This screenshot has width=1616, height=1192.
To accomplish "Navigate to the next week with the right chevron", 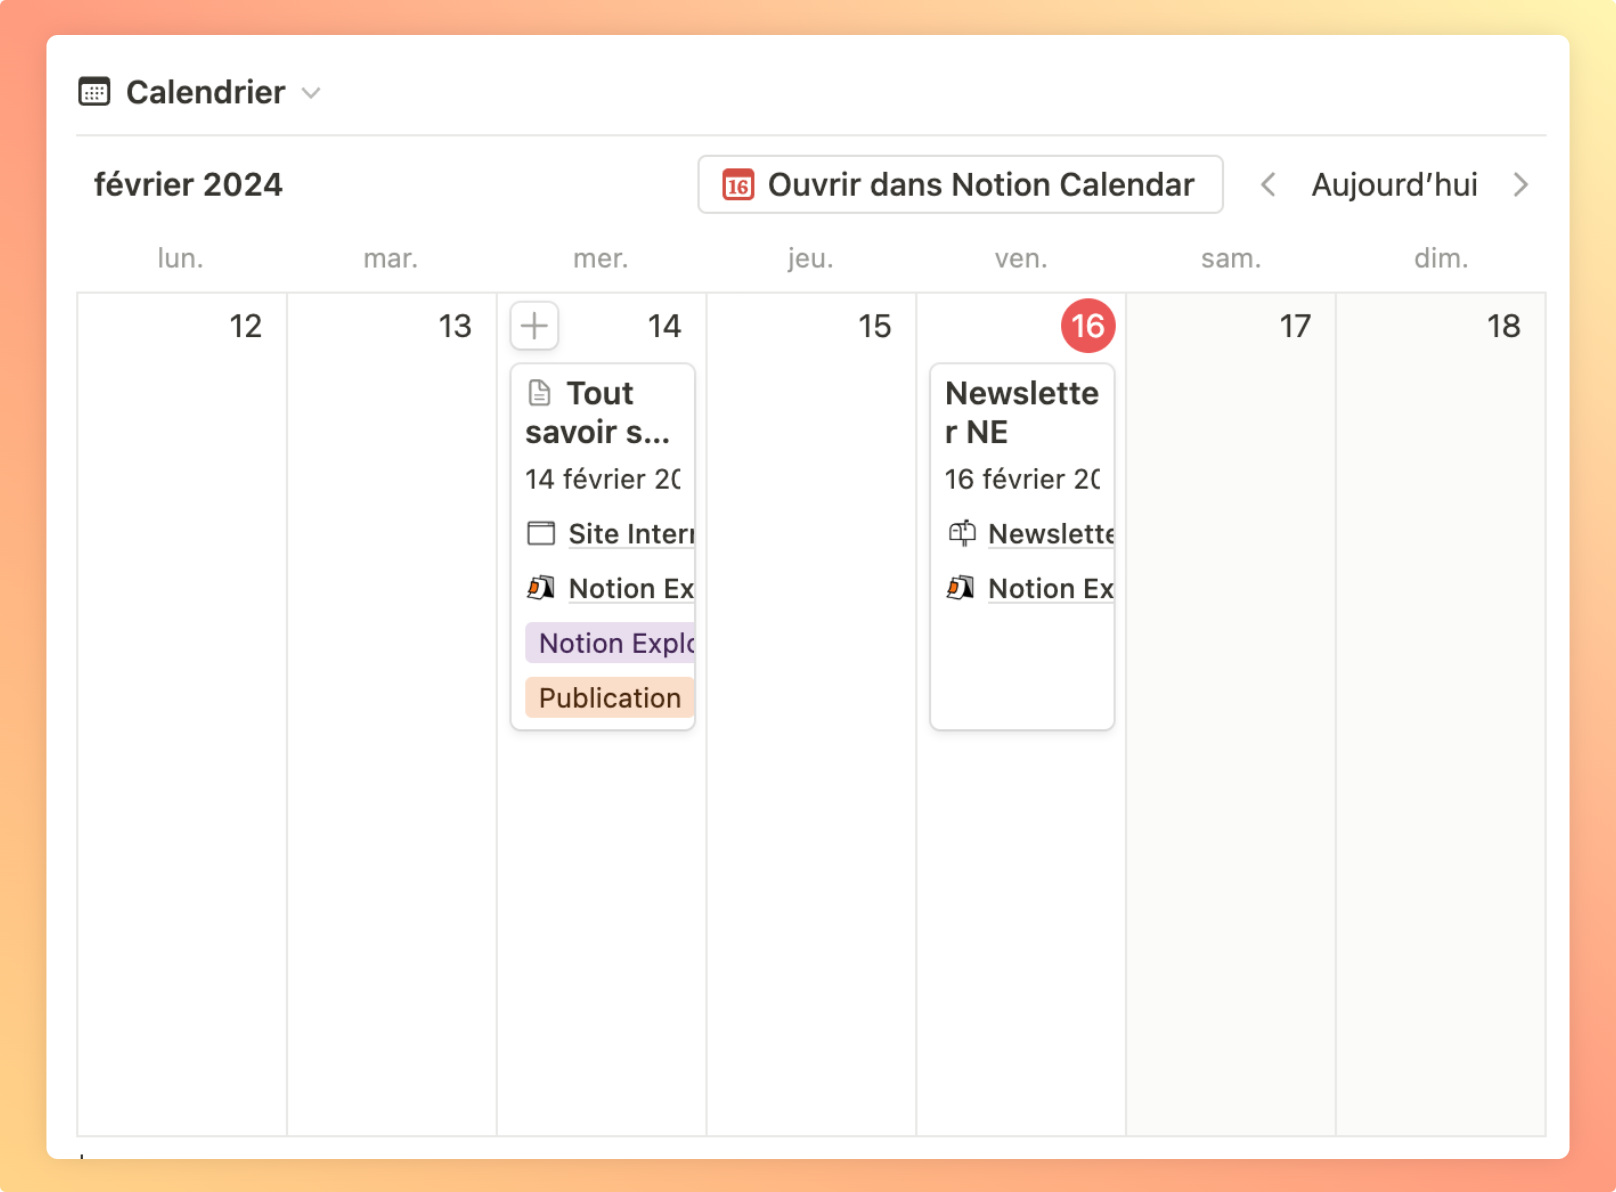I will pyautogui.click(x=1521, y=185).
